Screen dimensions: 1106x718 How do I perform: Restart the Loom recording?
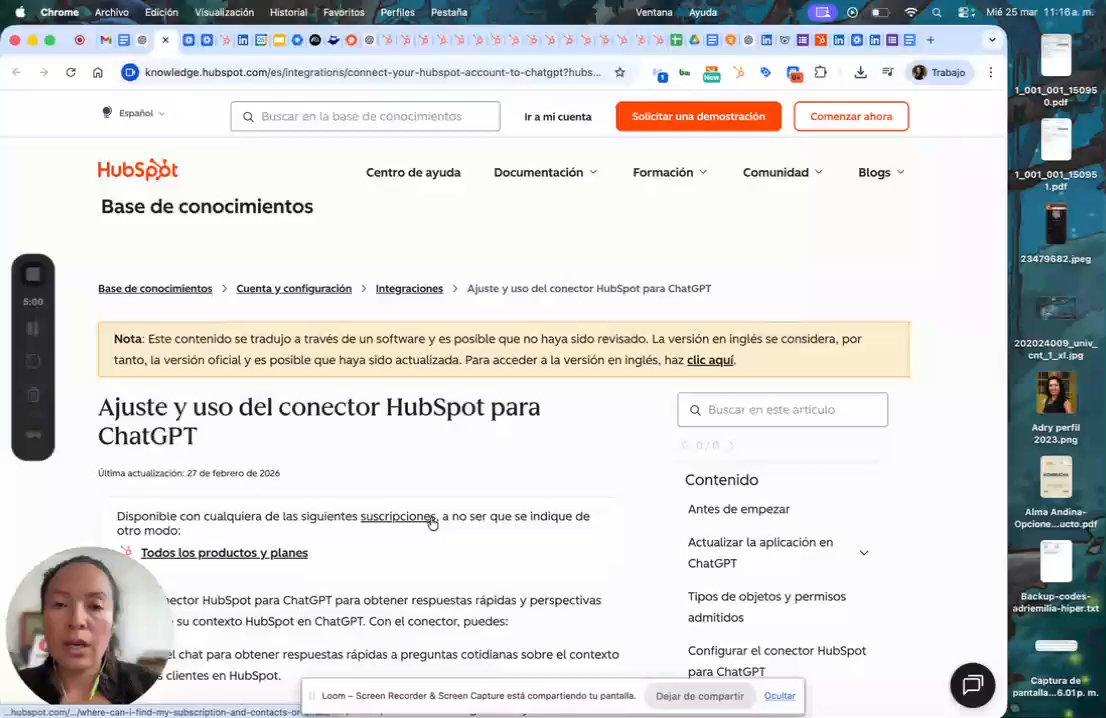pyautogui.click(x=33, y=361)
